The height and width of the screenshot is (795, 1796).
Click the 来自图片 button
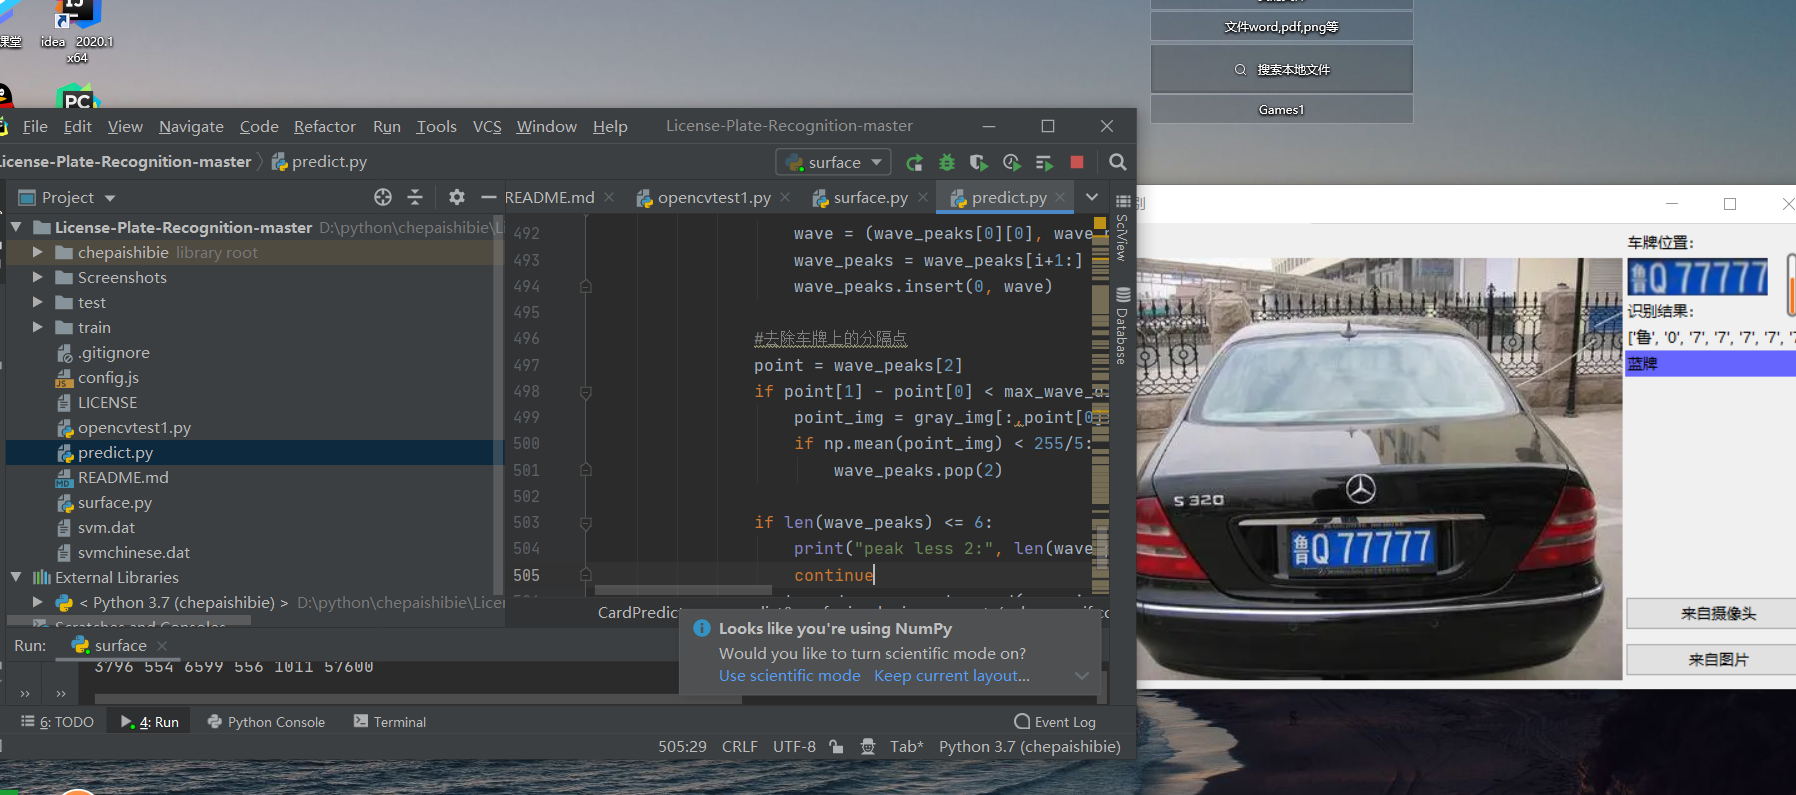coord(1717,660)
